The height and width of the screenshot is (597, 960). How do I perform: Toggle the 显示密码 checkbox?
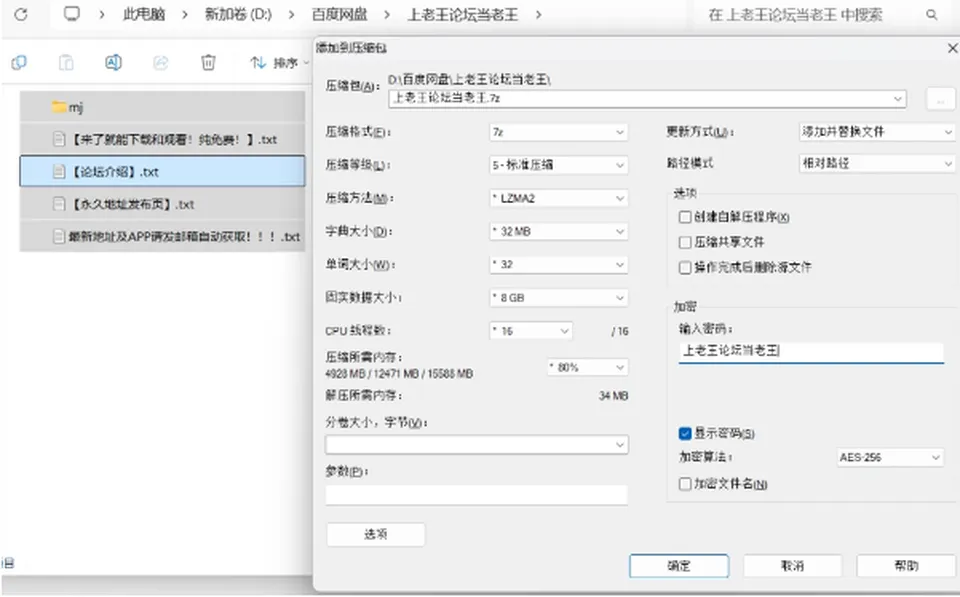click(x=685, y=434)
